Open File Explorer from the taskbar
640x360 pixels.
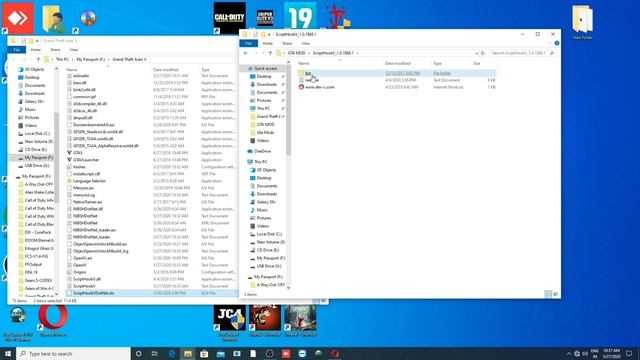[x=188, y=353]
